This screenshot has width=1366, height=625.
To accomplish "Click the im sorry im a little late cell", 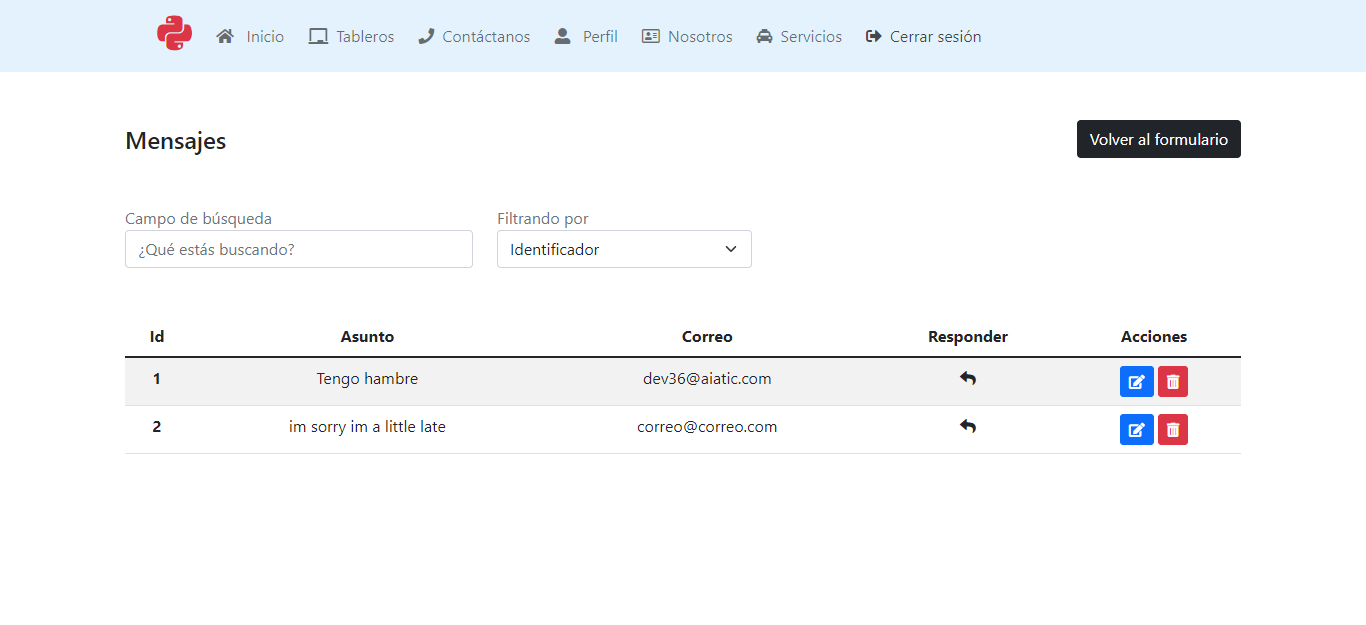I will (x=367, y=427).
